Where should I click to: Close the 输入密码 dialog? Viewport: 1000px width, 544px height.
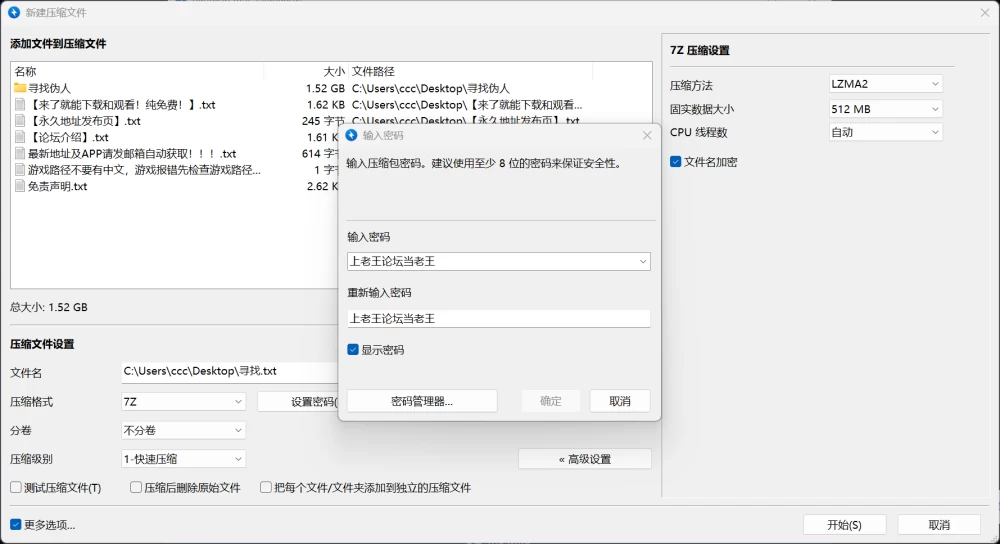tap(647, 135)
